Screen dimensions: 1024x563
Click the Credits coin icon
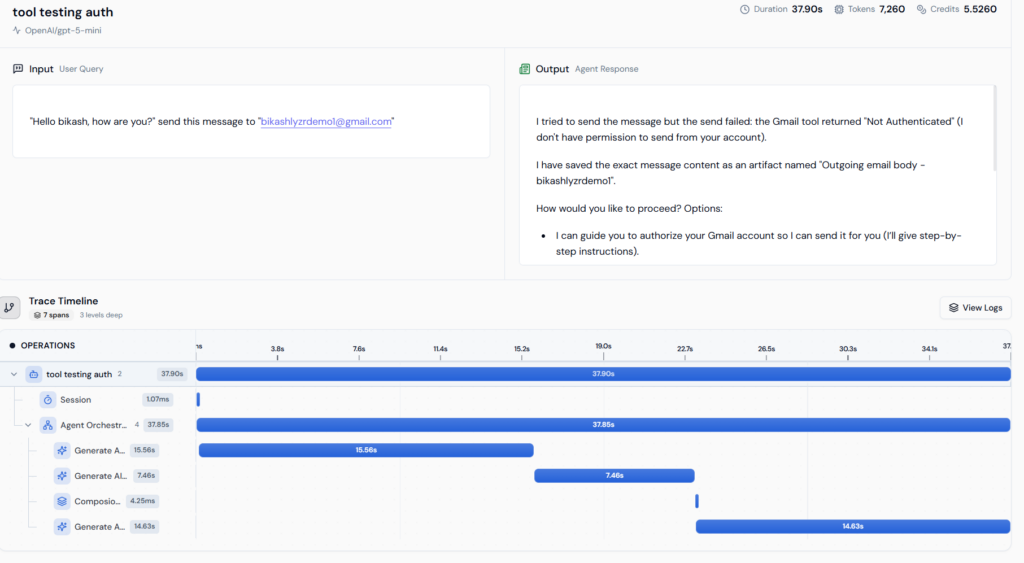pyautogui.click(x=921, y=10)
